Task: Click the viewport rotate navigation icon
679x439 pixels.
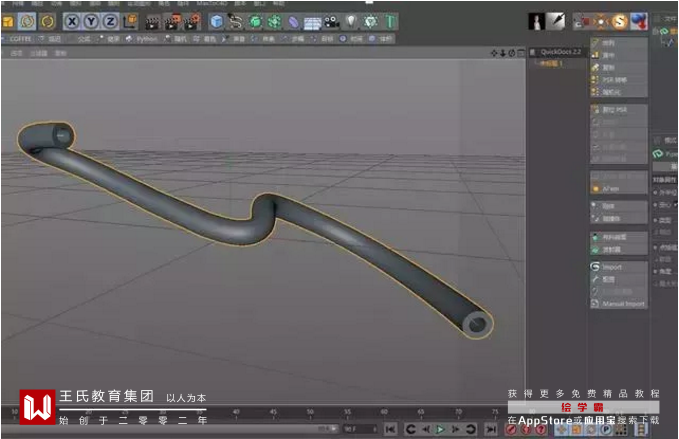Action: tap(512, 53)
